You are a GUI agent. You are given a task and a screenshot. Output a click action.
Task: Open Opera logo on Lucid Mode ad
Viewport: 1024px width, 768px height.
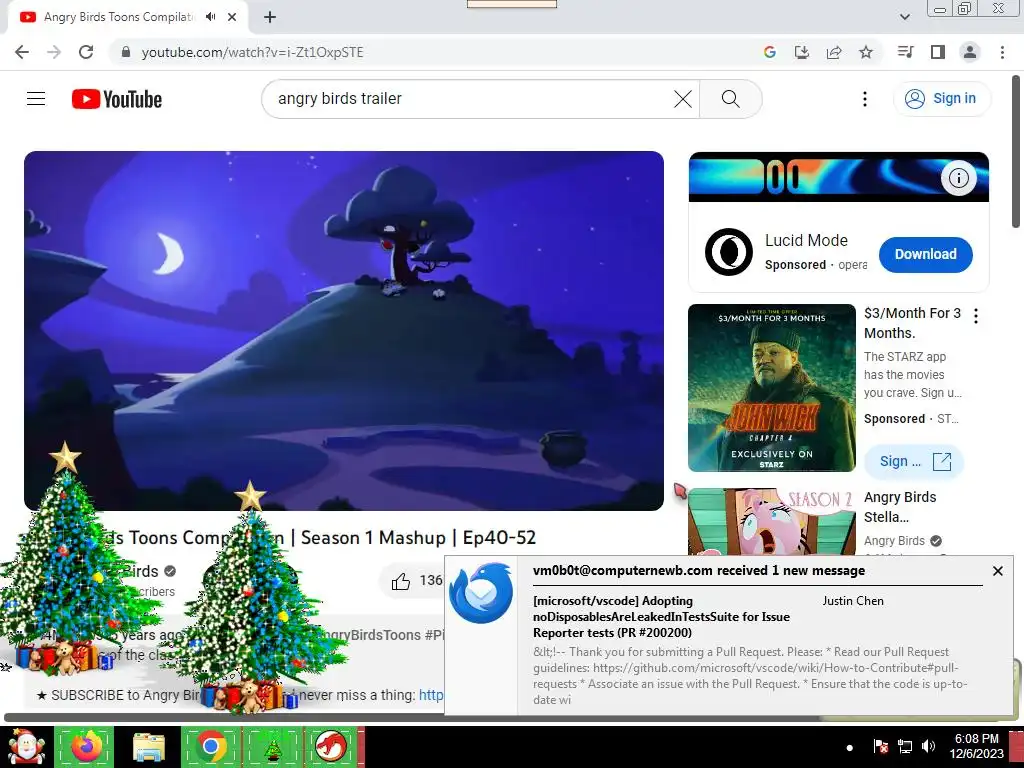(729, 252)
